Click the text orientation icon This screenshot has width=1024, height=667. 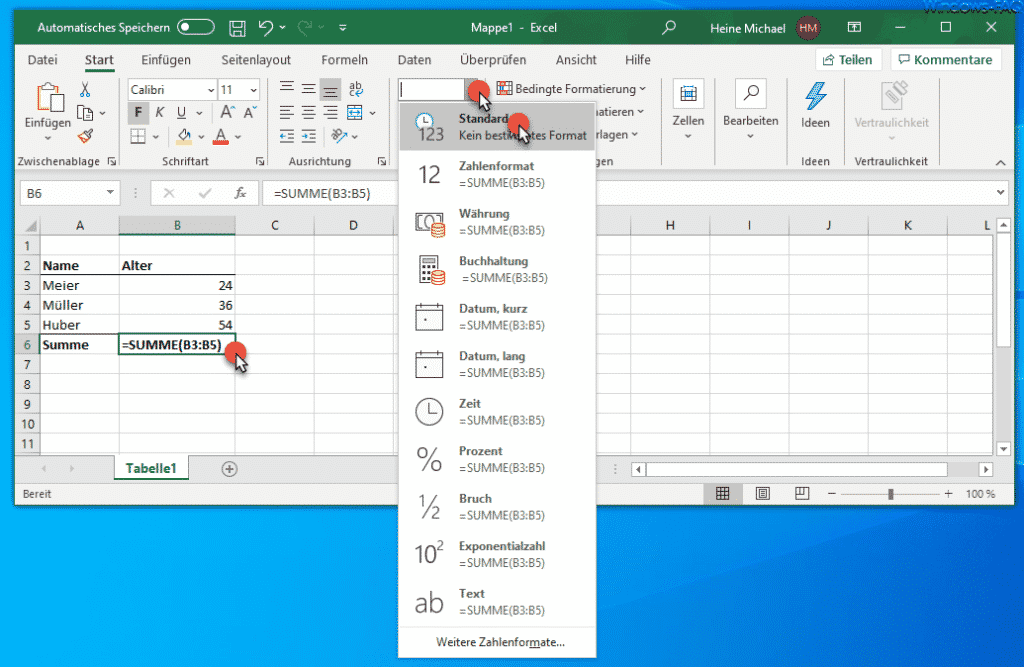point(339,136)
